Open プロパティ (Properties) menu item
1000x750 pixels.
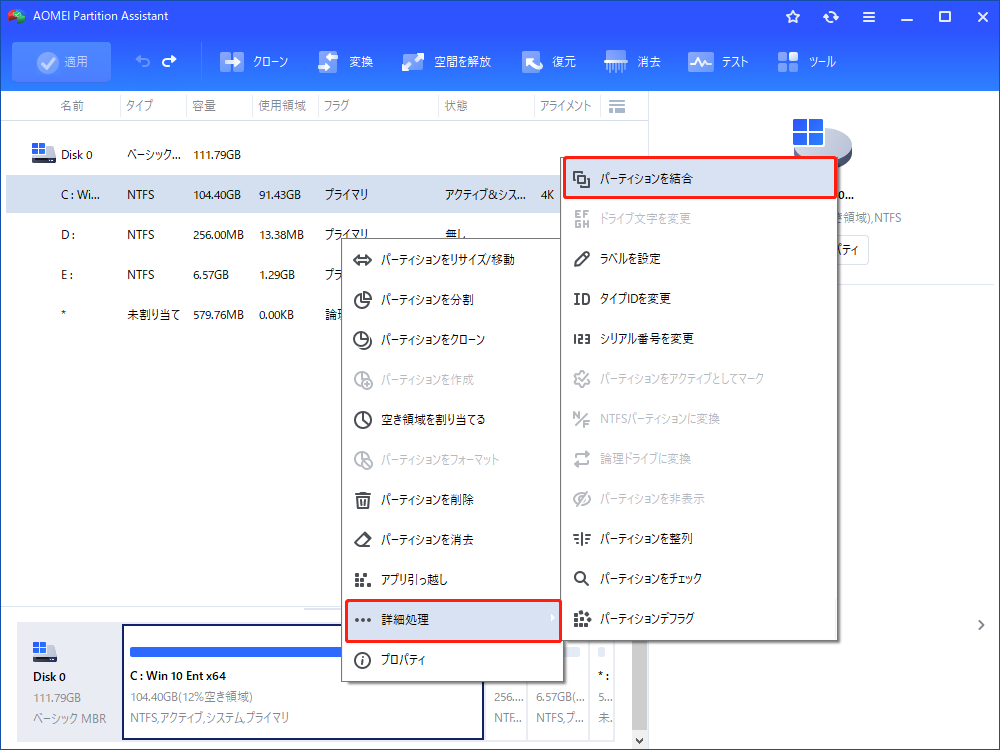click(453, 660)
